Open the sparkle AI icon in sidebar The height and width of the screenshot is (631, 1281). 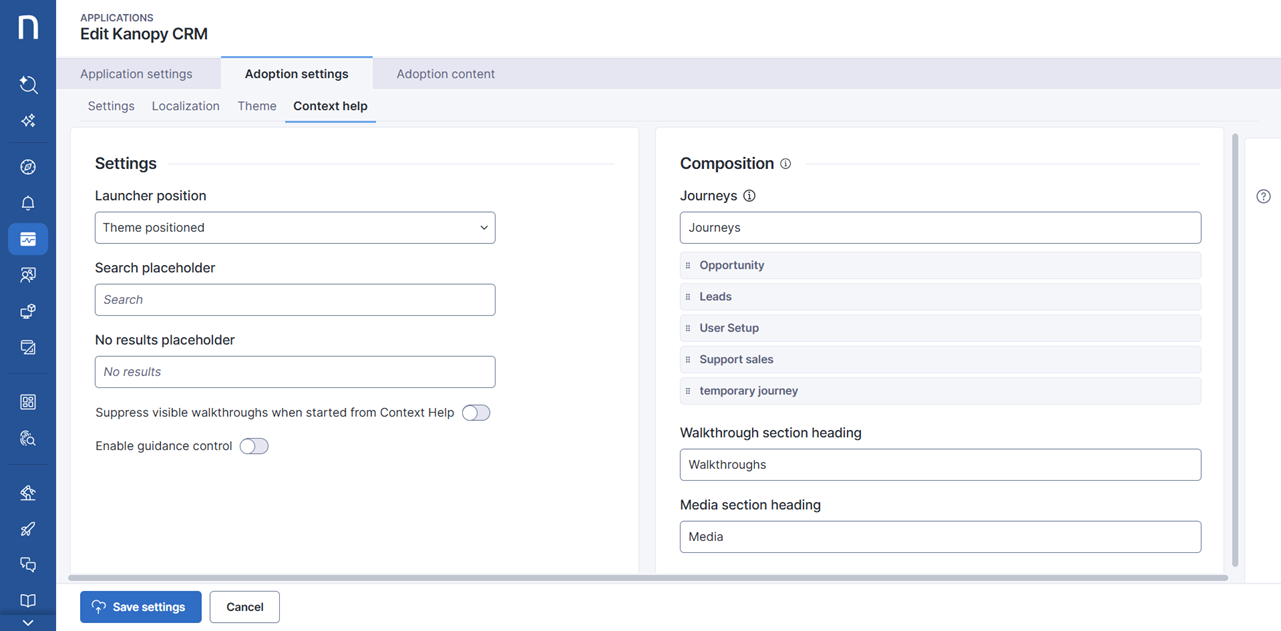pos(28,121)
